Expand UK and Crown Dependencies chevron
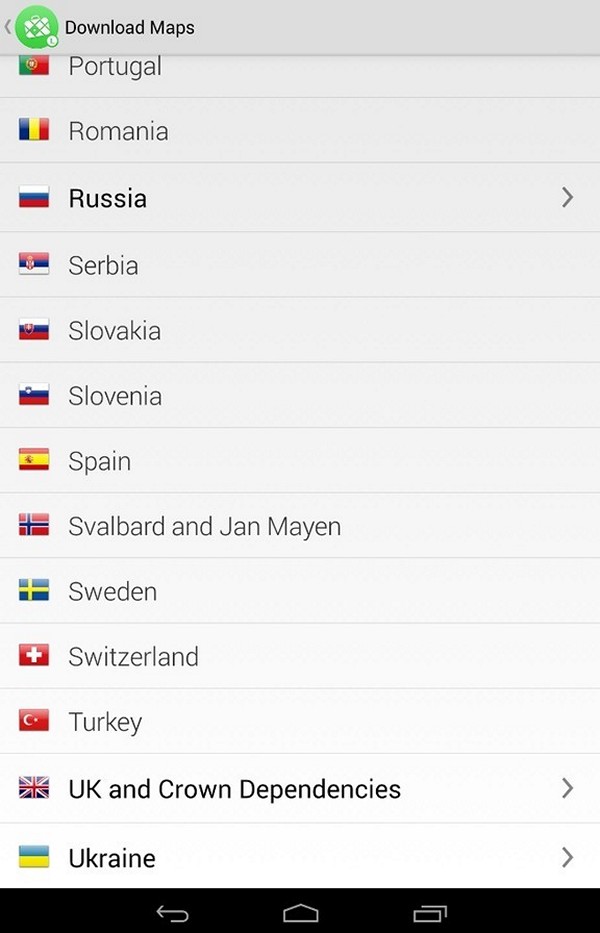The image size is (600, 933). [567, 788]
